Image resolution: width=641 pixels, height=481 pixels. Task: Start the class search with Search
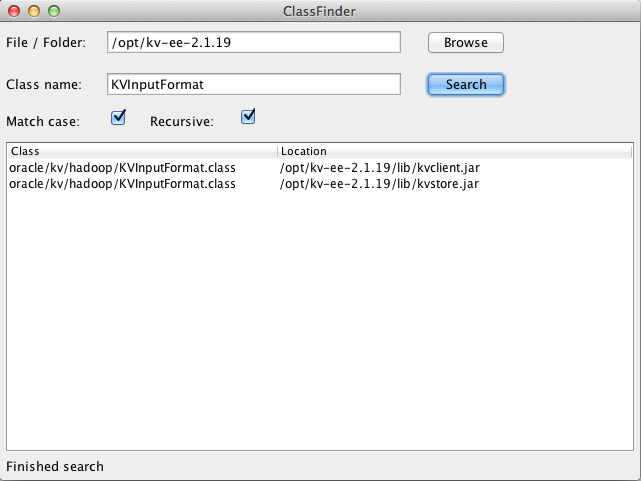click(466, 85)
